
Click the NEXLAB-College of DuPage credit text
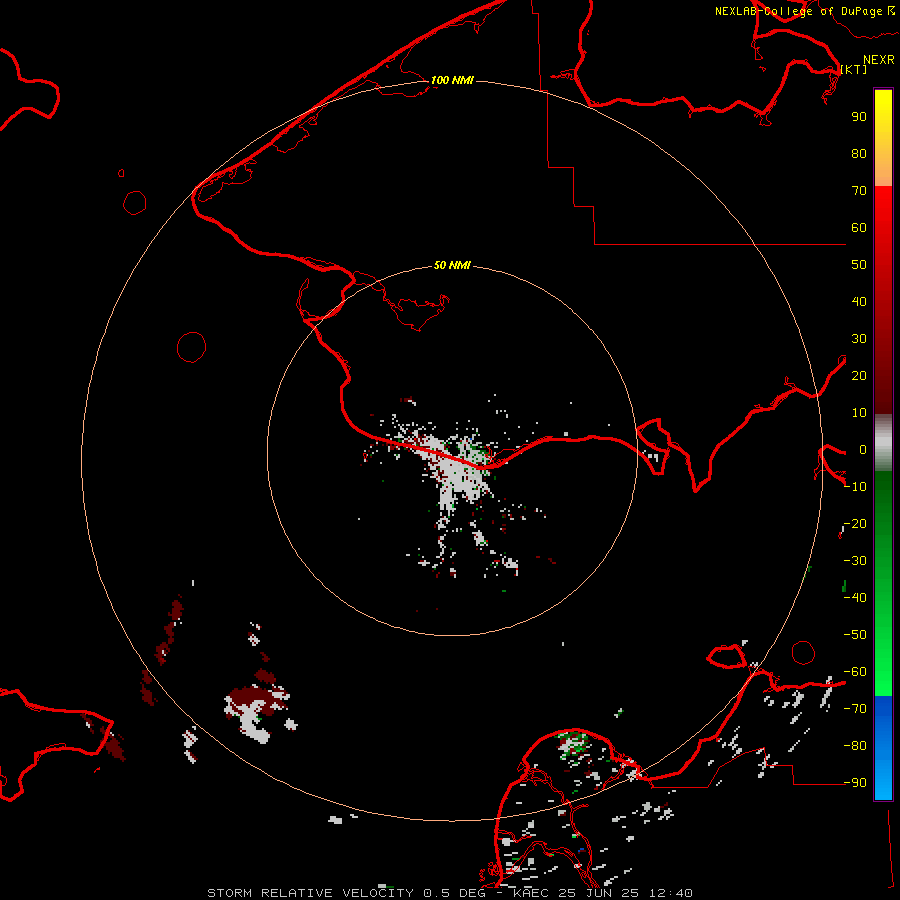pyautogui.click(x=798, y=11)
